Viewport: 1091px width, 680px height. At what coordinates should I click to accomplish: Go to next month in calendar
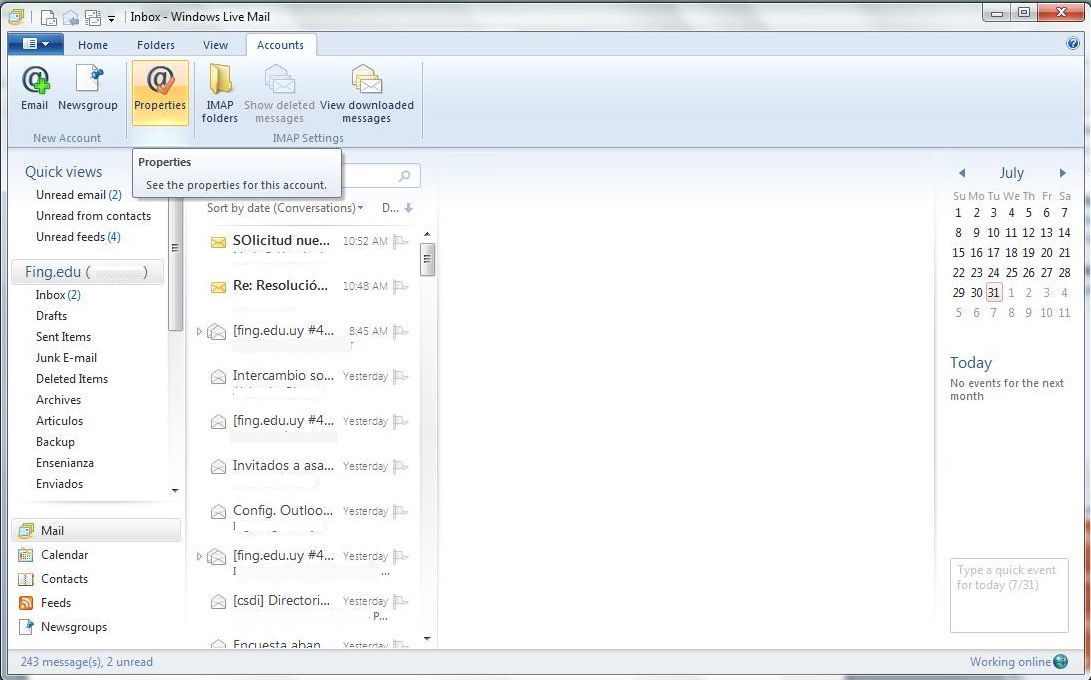click(1062, 173)
